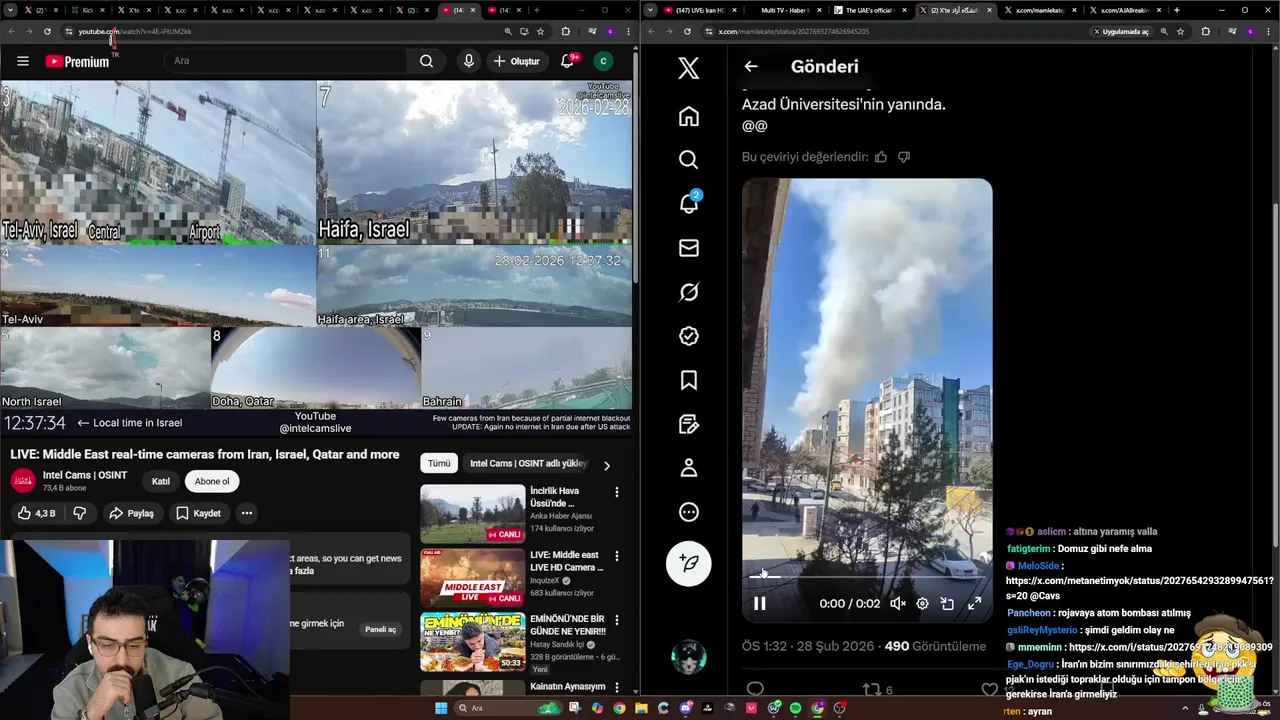This screenshot has height=720, width=1280.
Task: Start voice search with microphone icon
Action: (468, 61)
